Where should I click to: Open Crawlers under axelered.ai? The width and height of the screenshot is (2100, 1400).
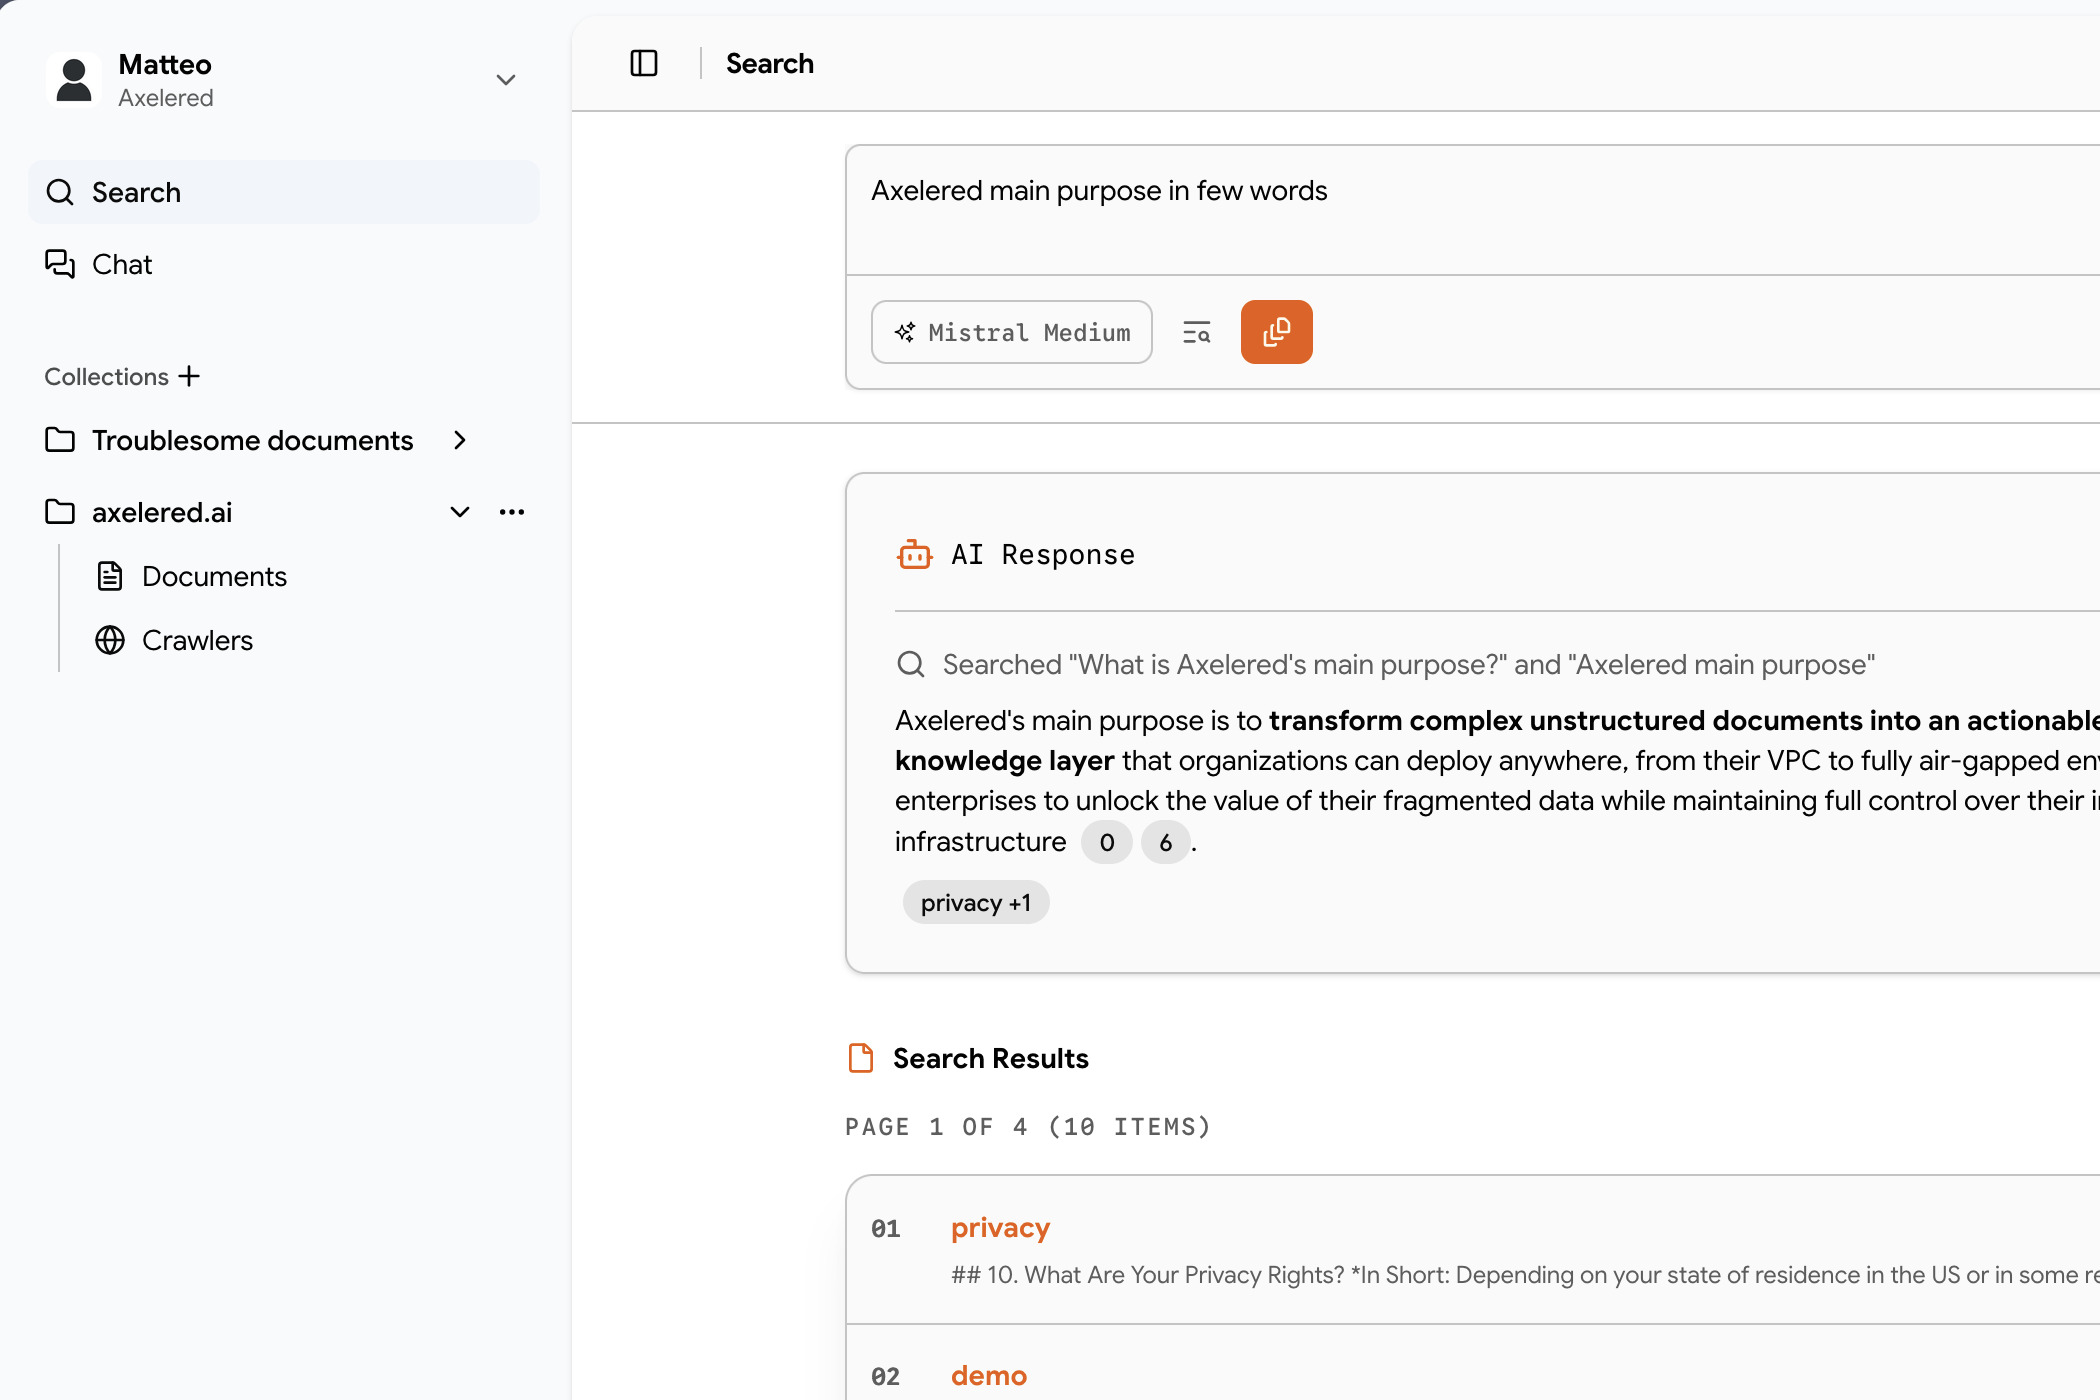click(197, 640)
